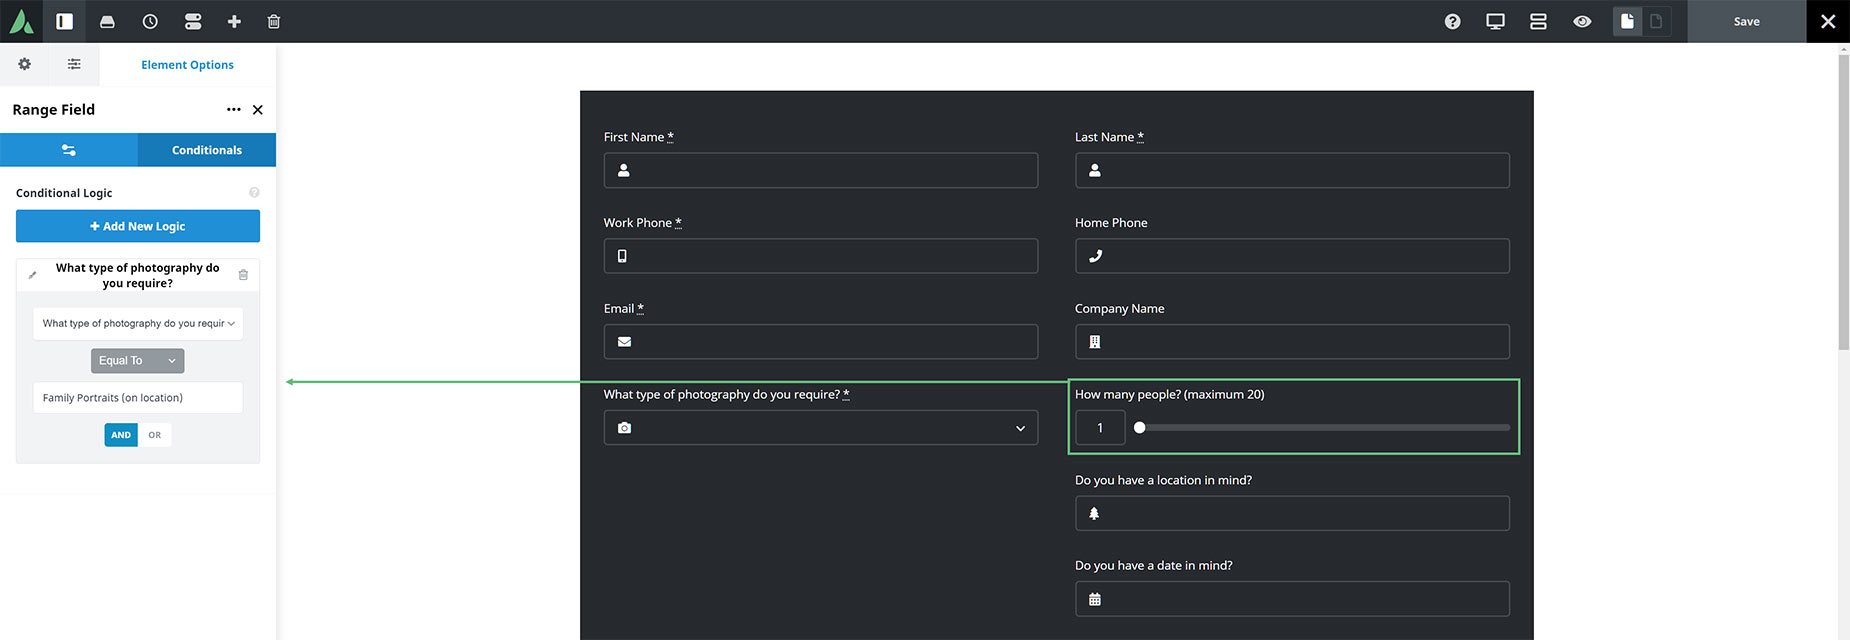Switch to desktop view icon

click(x=1495, y=21)
